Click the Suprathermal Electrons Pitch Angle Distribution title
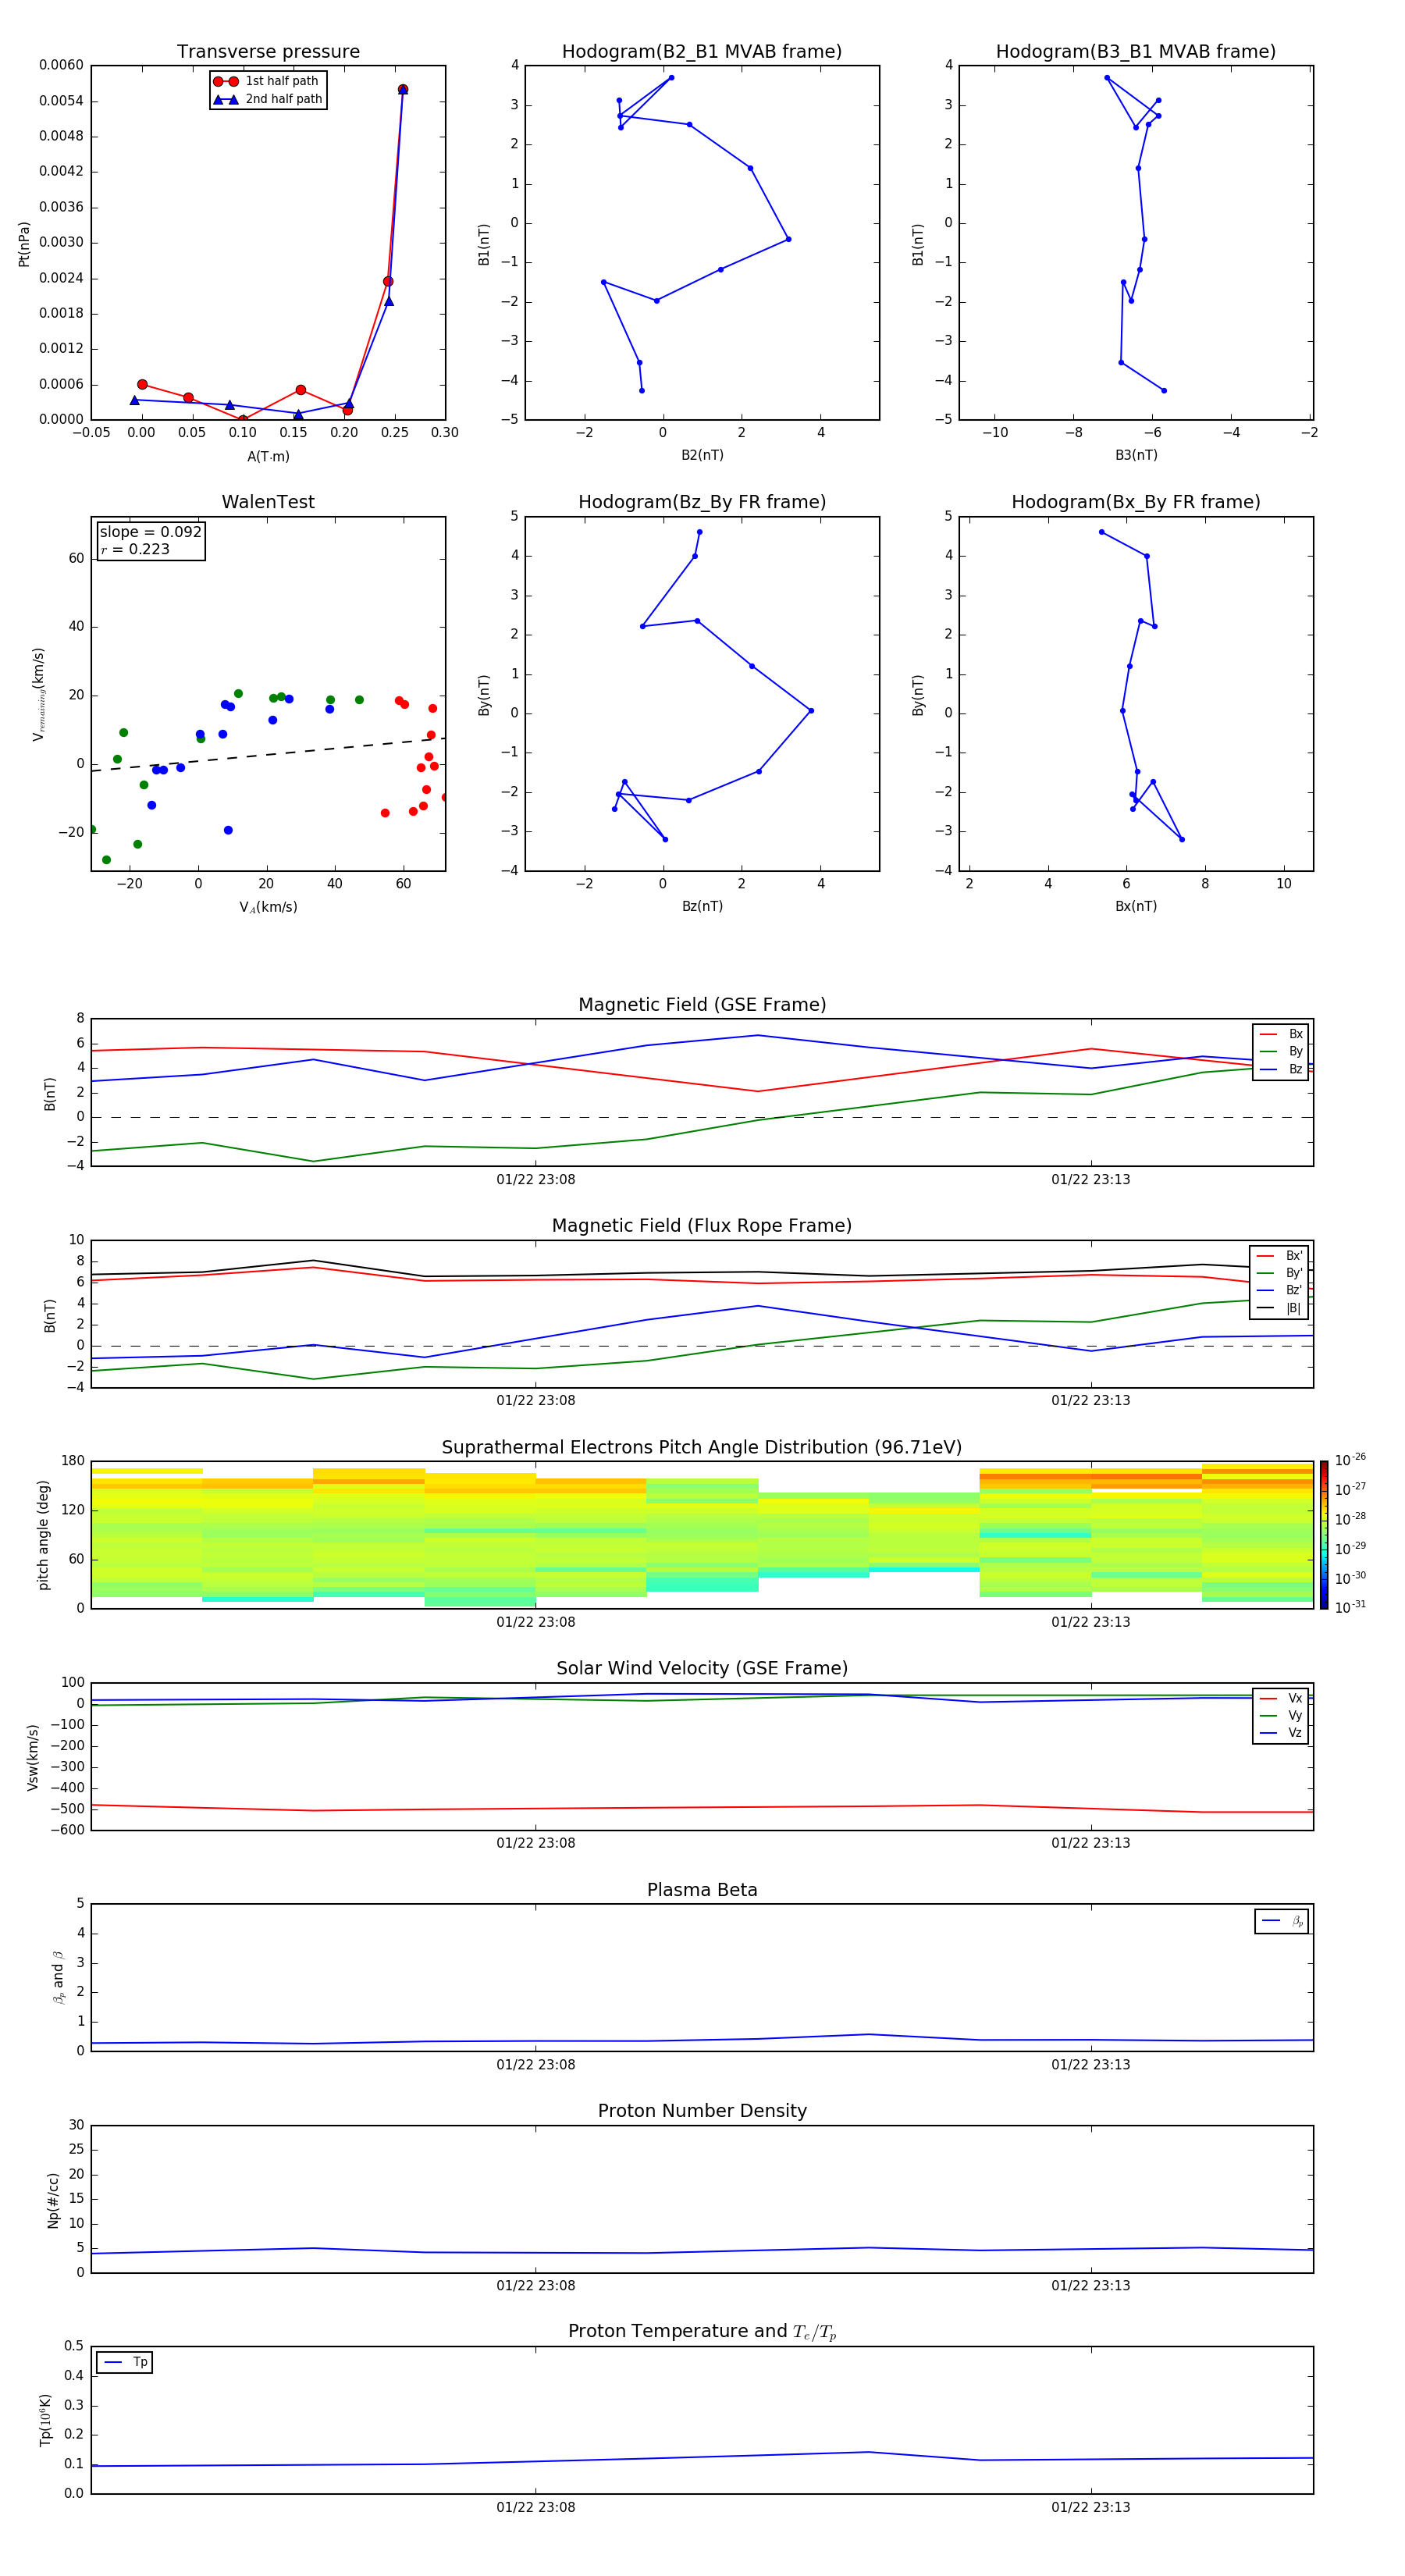 702,1448
